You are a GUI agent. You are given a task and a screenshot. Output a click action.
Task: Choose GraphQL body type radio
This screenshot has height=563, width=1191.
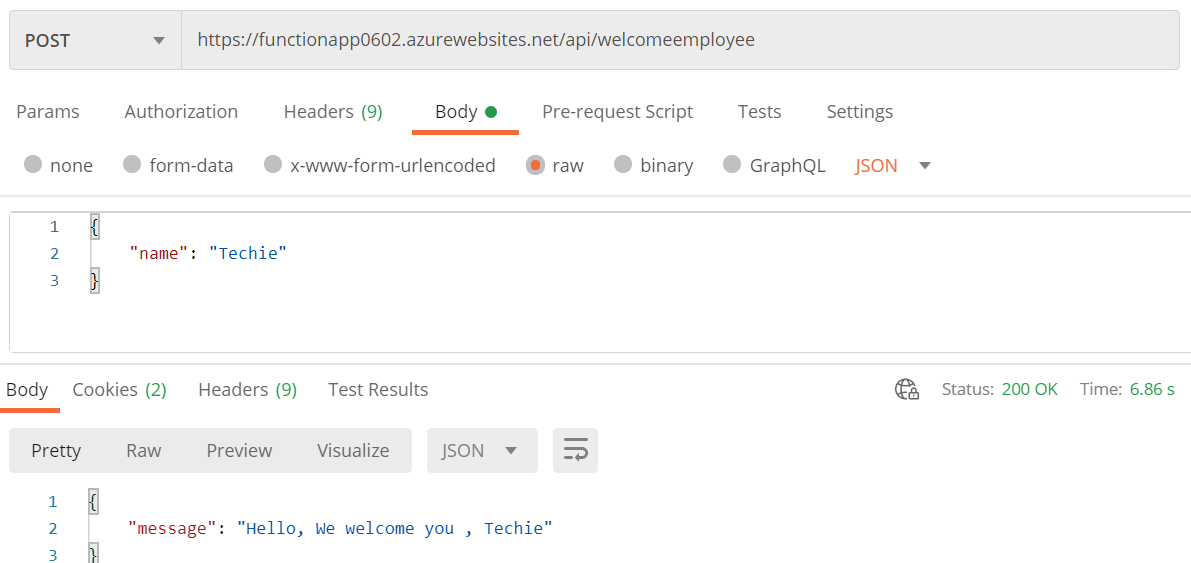pyautogui.click(x=732, y=165)
